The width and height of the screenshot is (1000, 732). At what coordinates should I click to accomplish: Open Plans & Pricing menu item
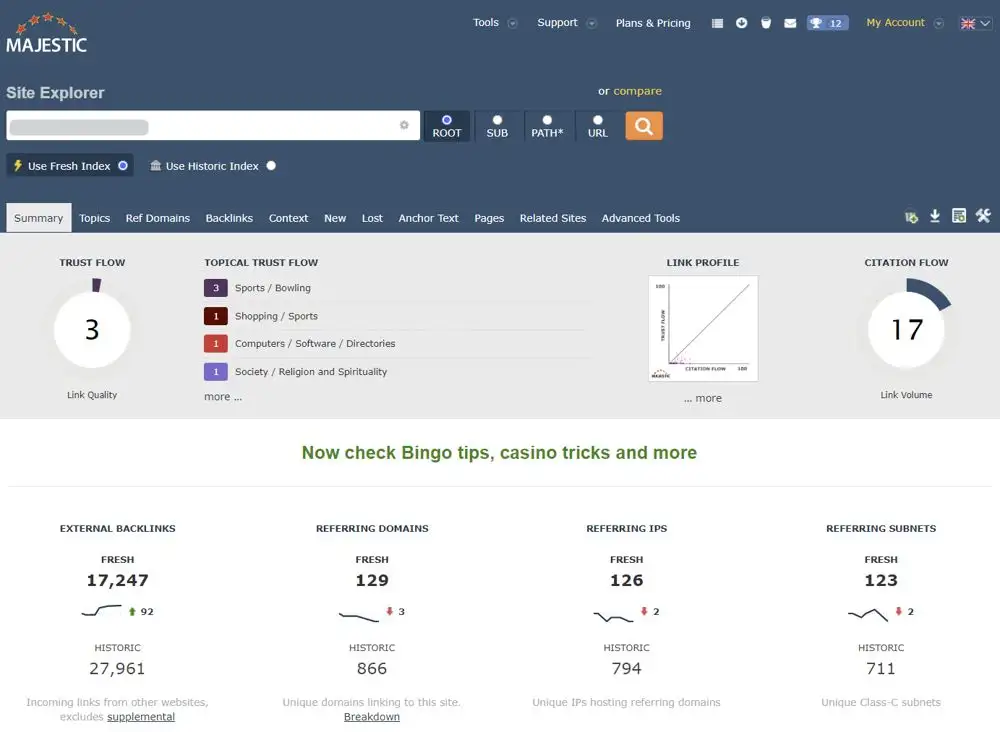click(653, 23)
